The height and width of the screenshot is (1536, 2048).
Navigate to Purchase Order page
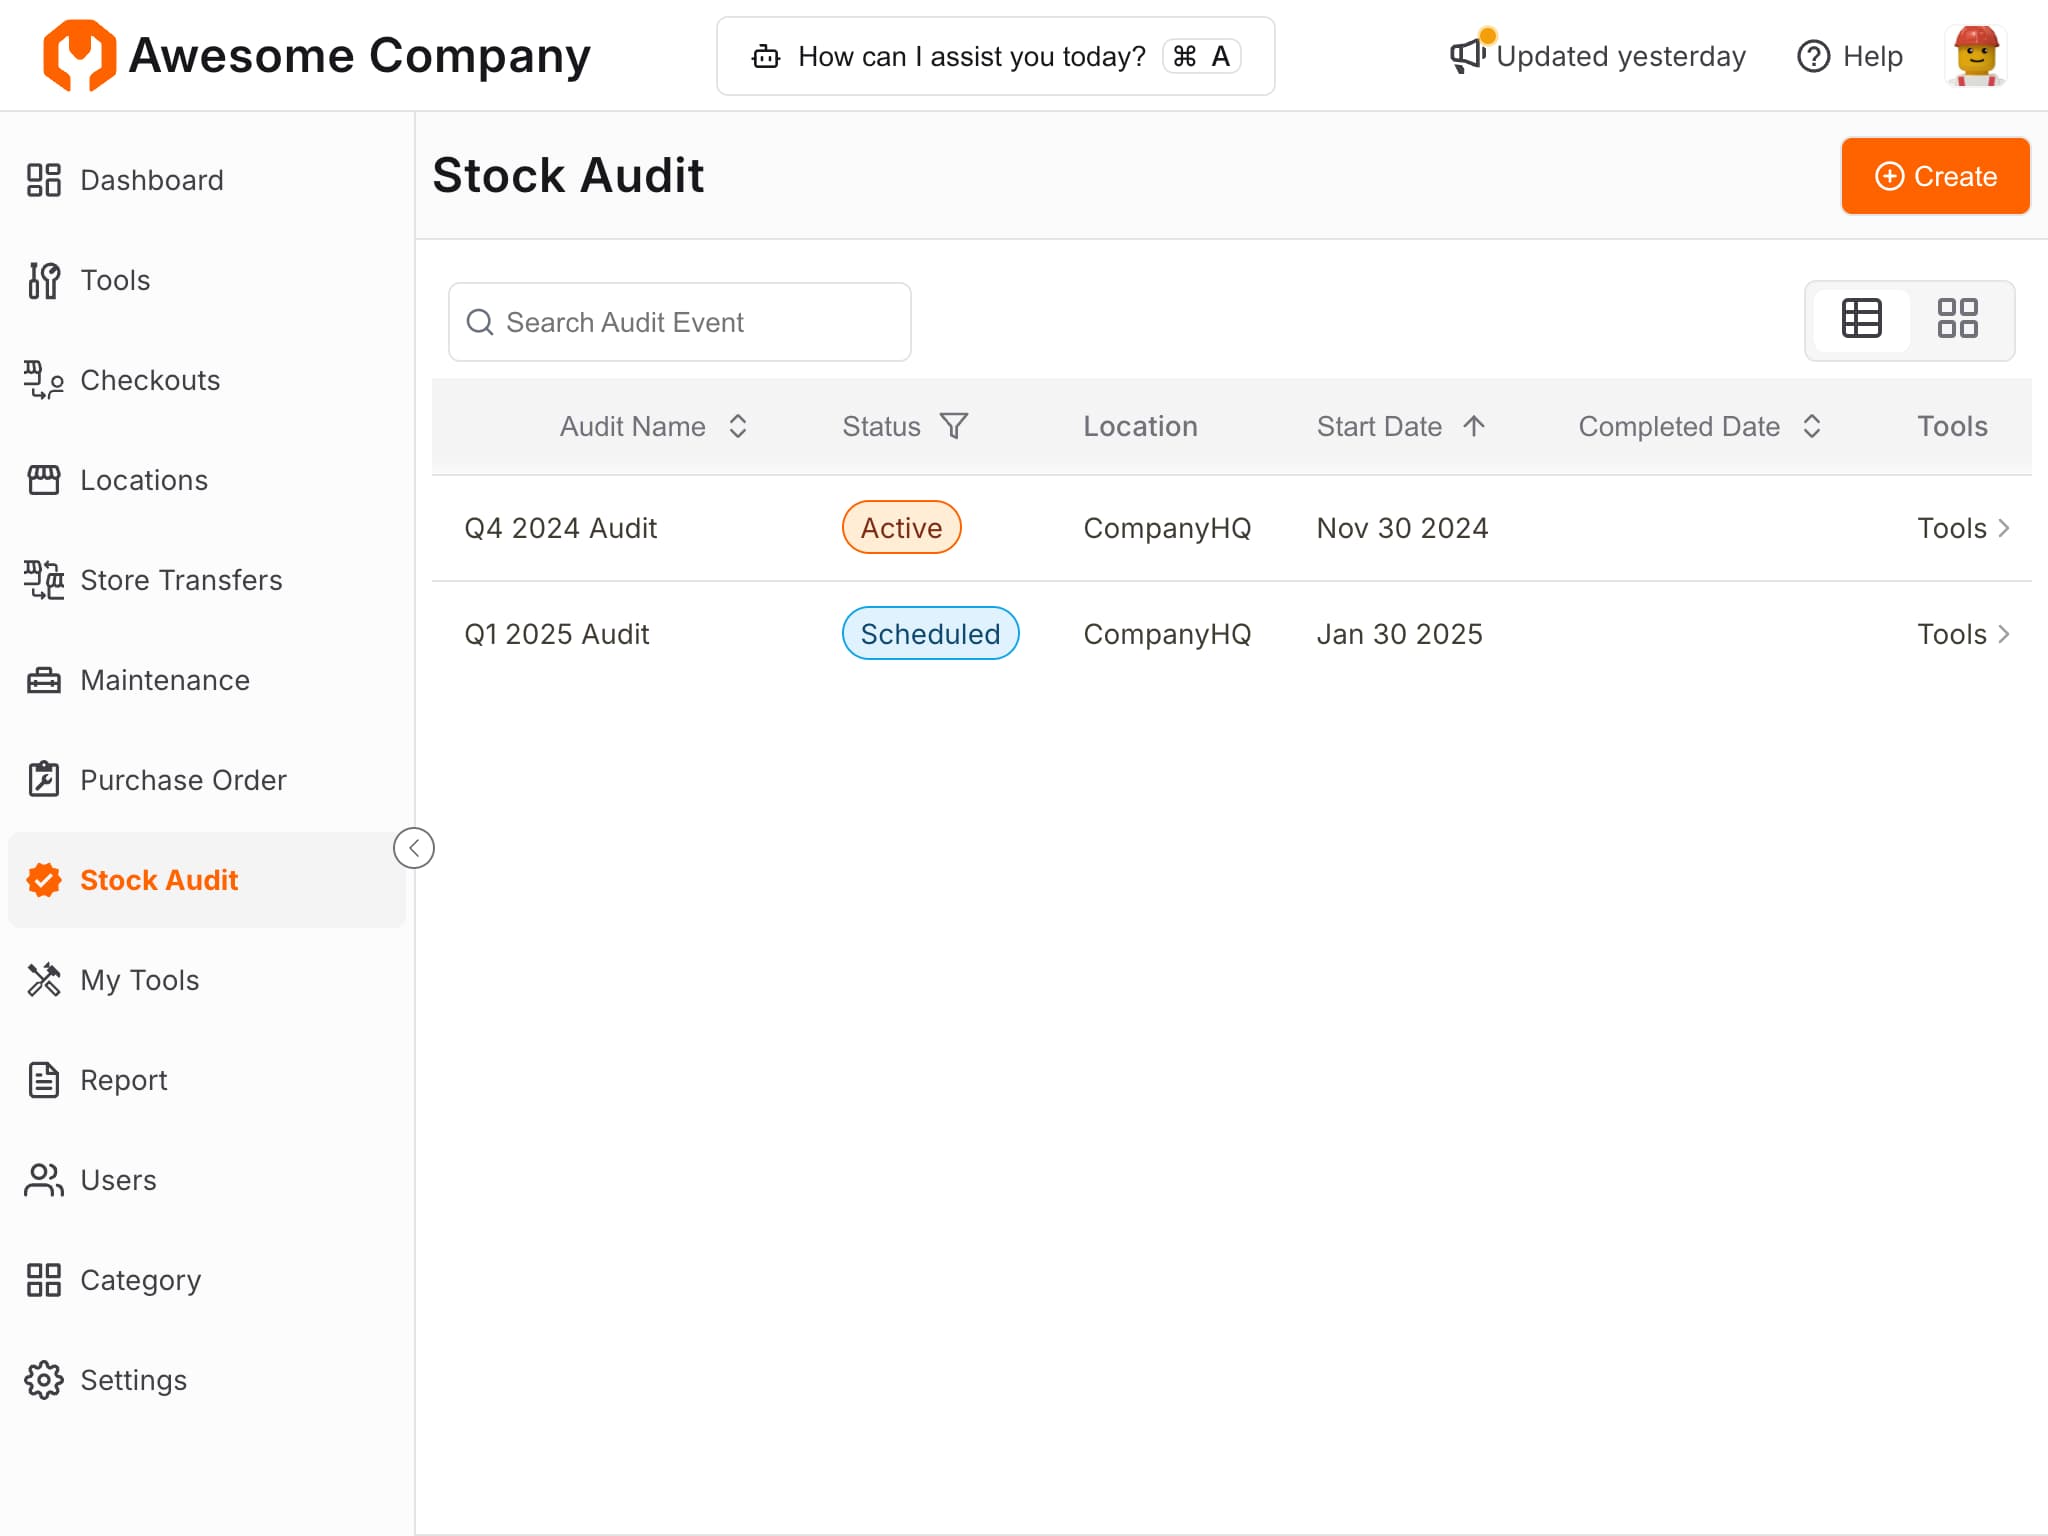[x=183, y=780]
